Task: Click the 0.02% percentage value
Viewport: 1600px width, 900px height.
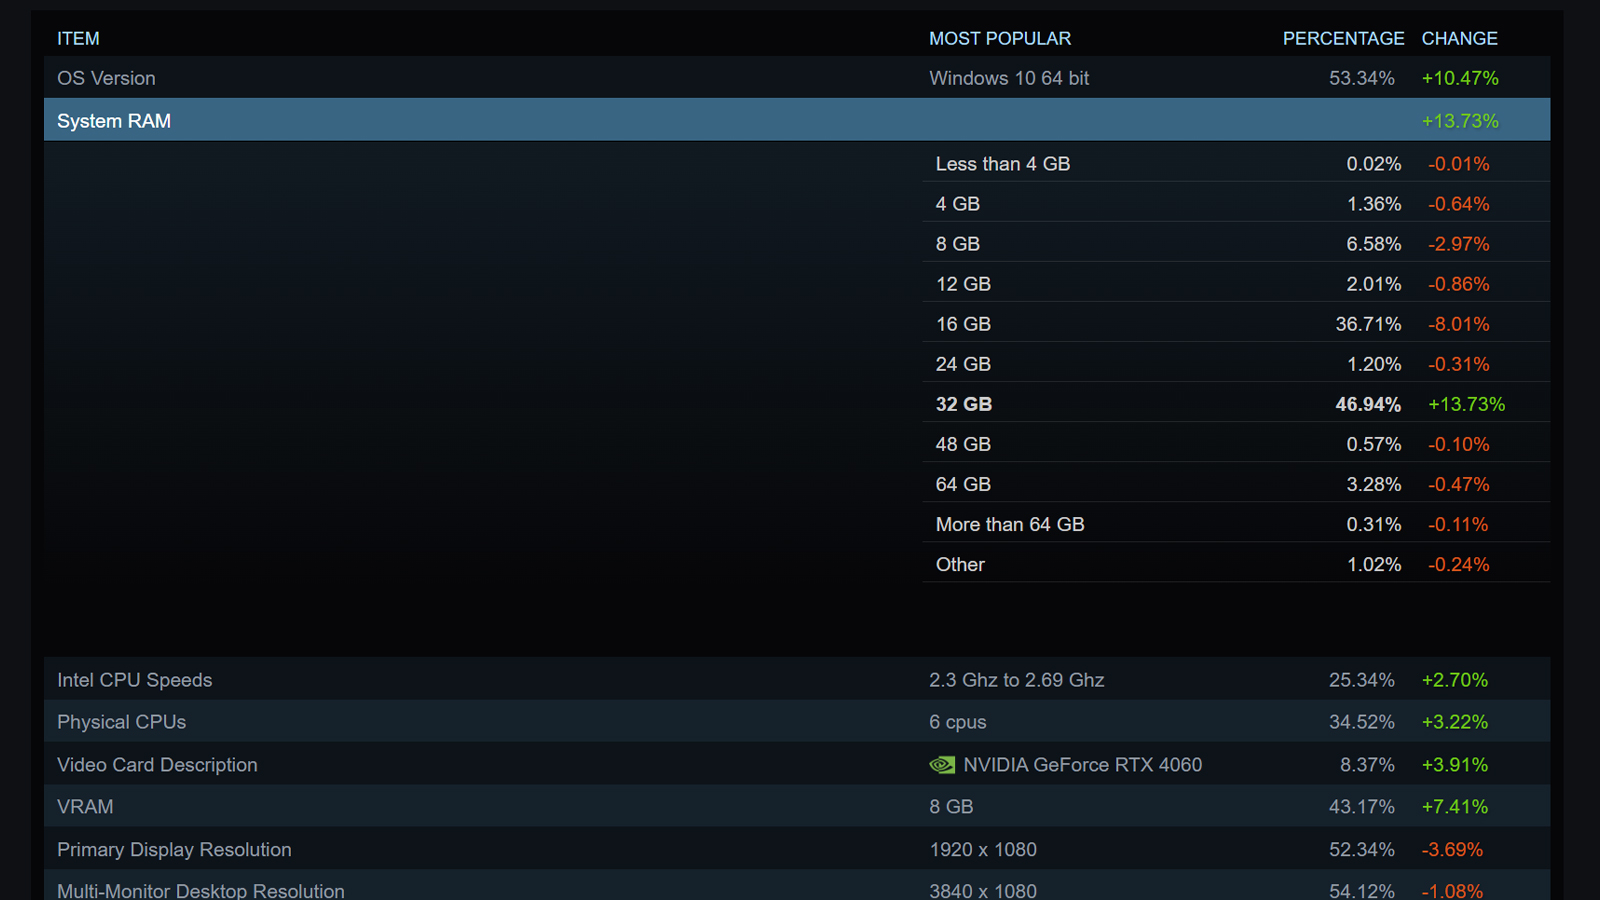Action: tap(1374, 164)
